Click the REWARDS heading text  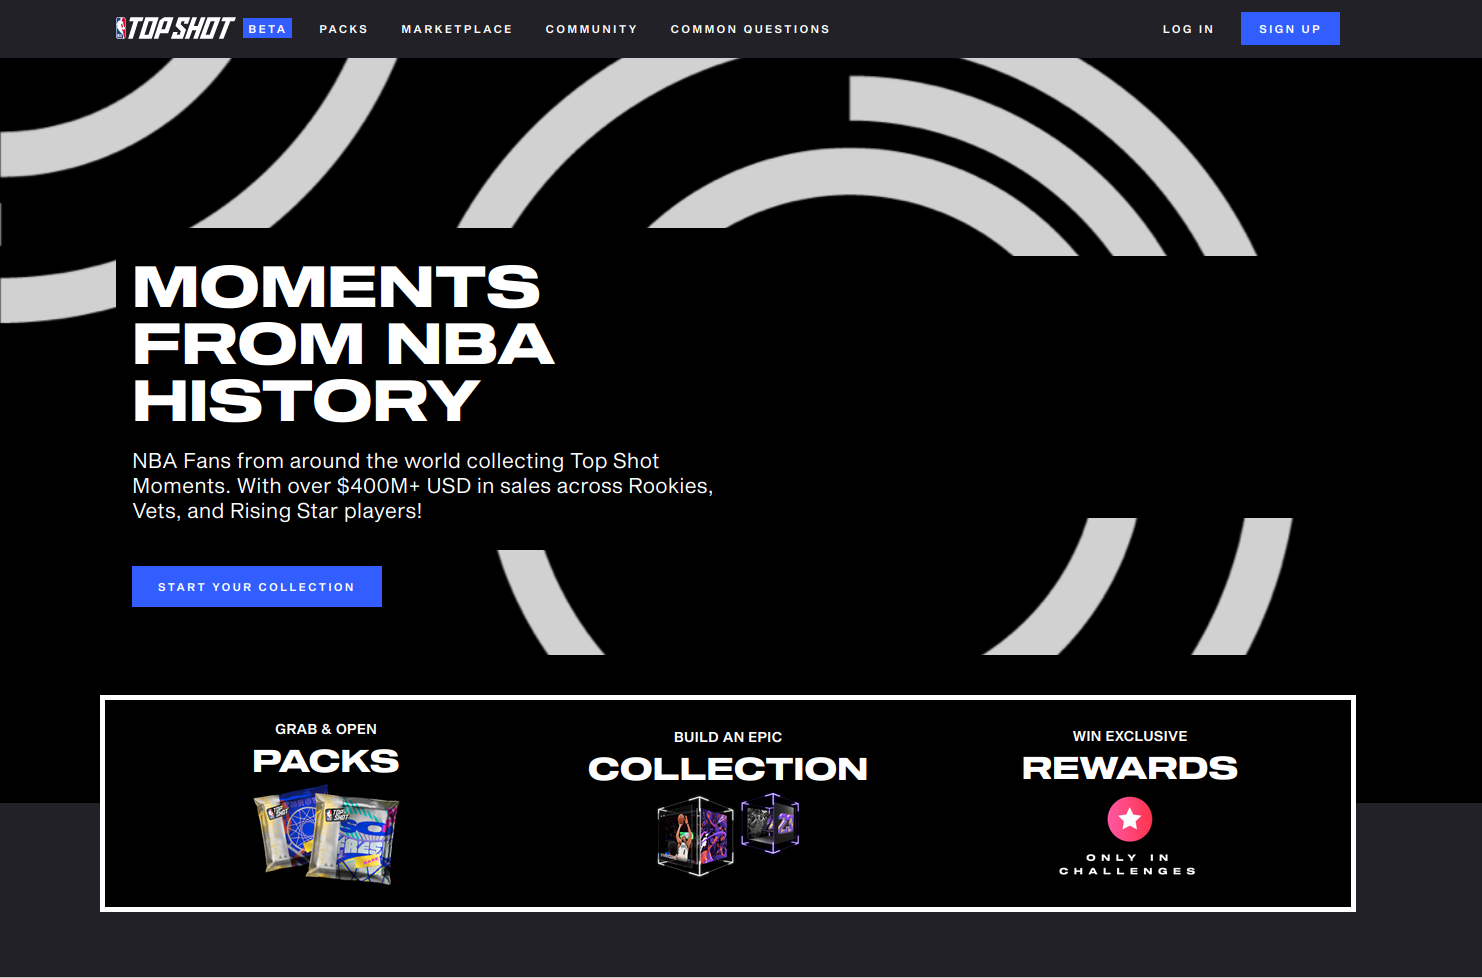click(1130, 767)
